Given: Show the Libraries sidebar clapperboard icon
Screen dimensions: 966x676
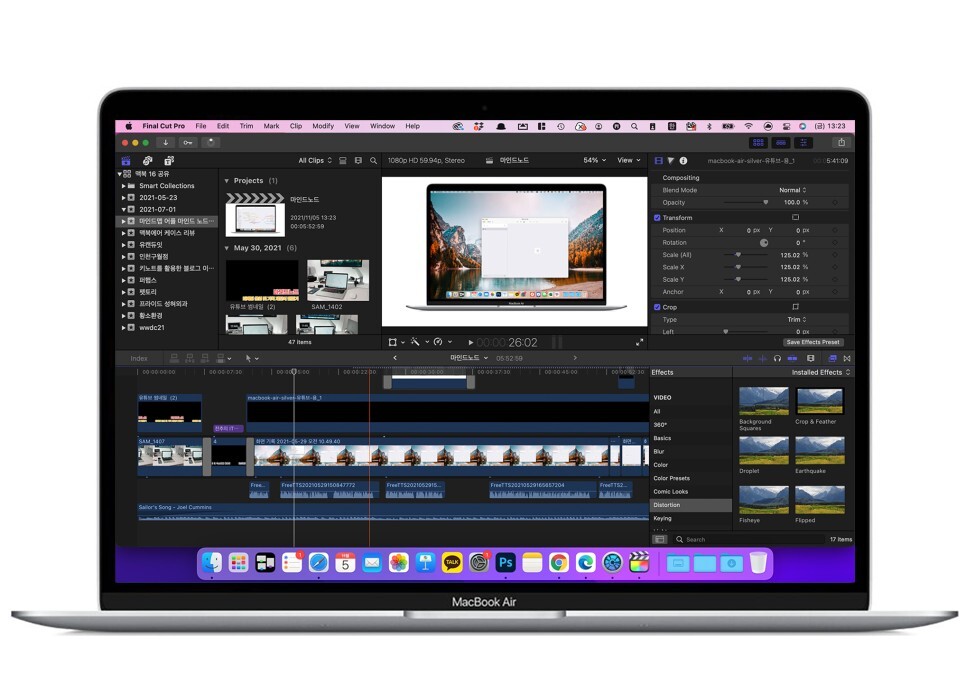Looking at the screenshot, I should point(126,161).
